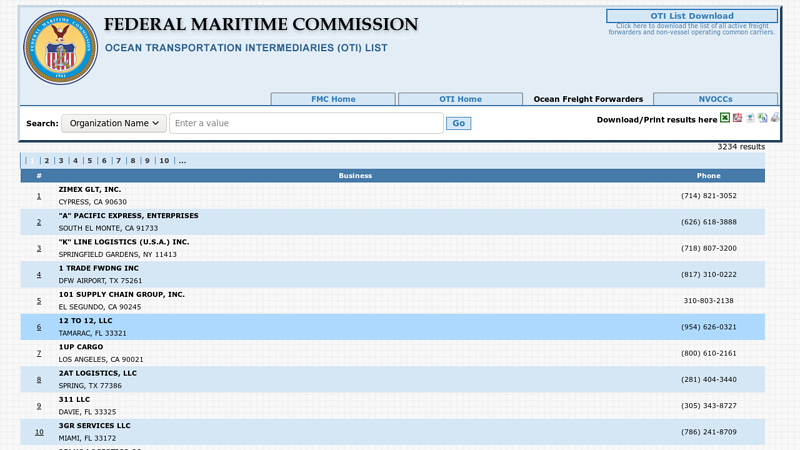Viewport: 800px width, 450px height.
Task: Open row number 6 link for 12 TO 12, LLC
Action: point(39,327)
